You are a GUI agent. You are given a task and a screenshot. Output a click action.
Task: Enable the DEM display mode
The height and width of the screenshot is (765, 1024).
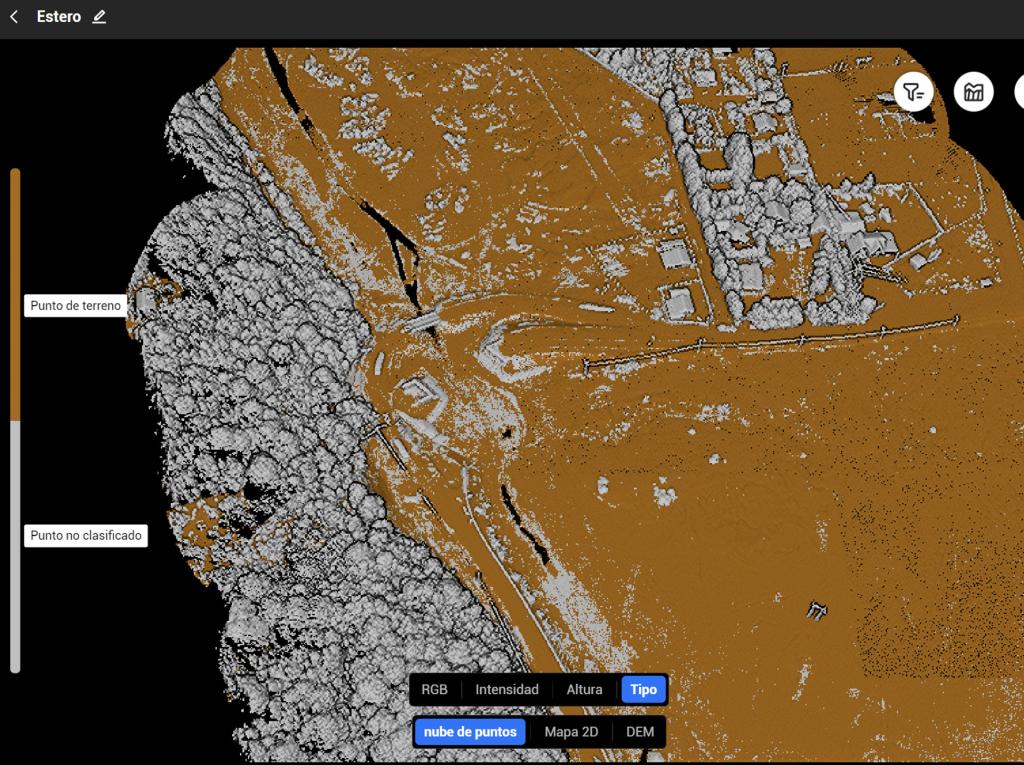tap(641, 732)
